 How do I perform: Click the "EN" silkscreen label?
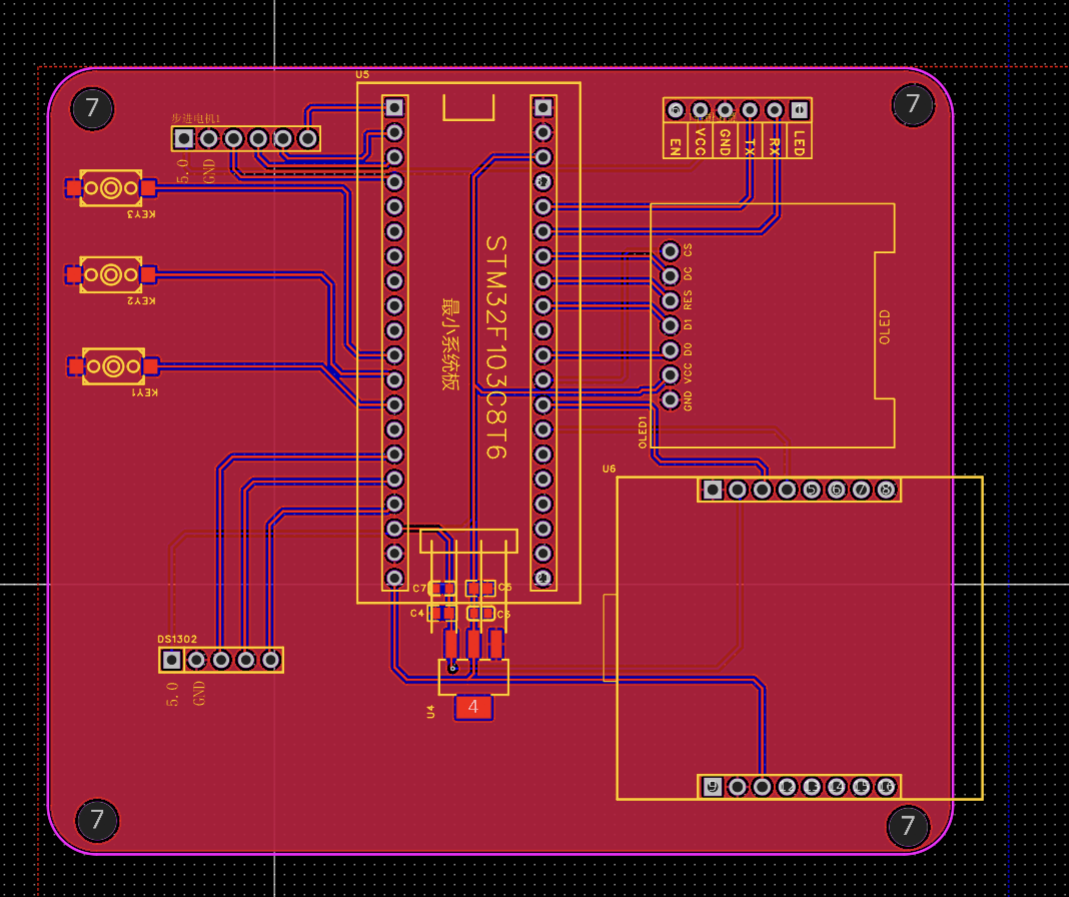pos(675,146)
